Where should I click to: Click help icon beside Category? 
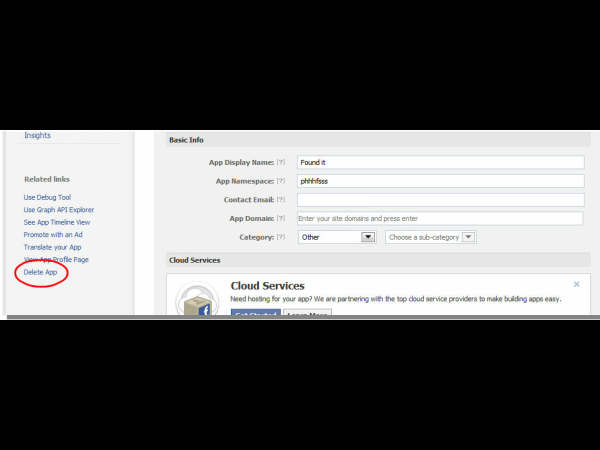coord(281,237)
